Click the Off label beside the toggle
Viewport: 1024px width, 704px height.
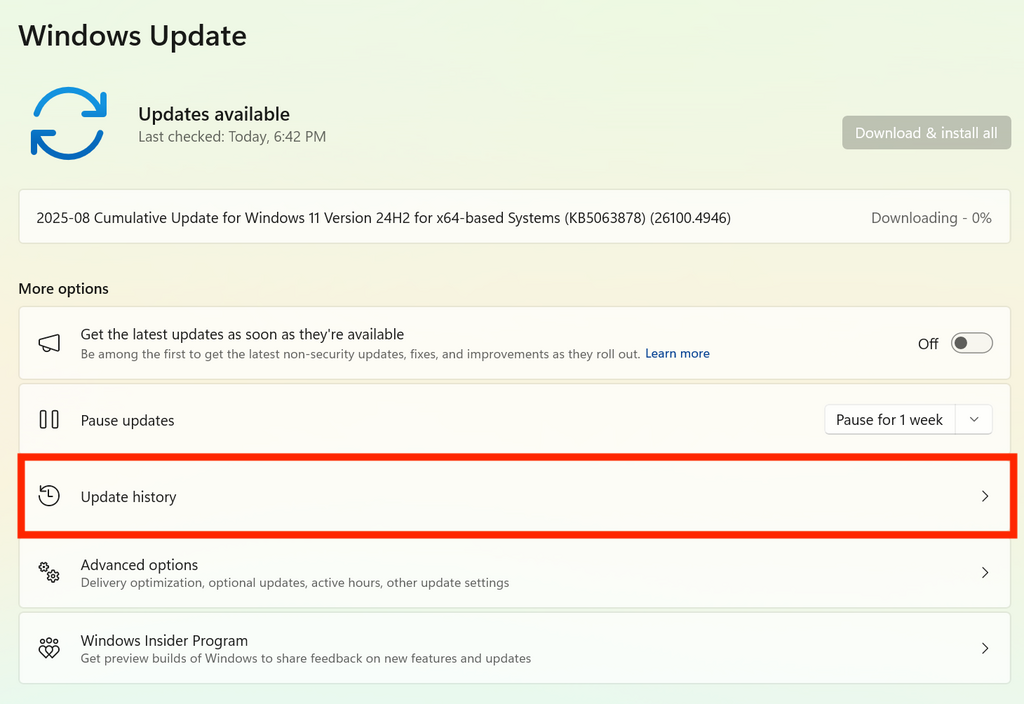(928, 344)
